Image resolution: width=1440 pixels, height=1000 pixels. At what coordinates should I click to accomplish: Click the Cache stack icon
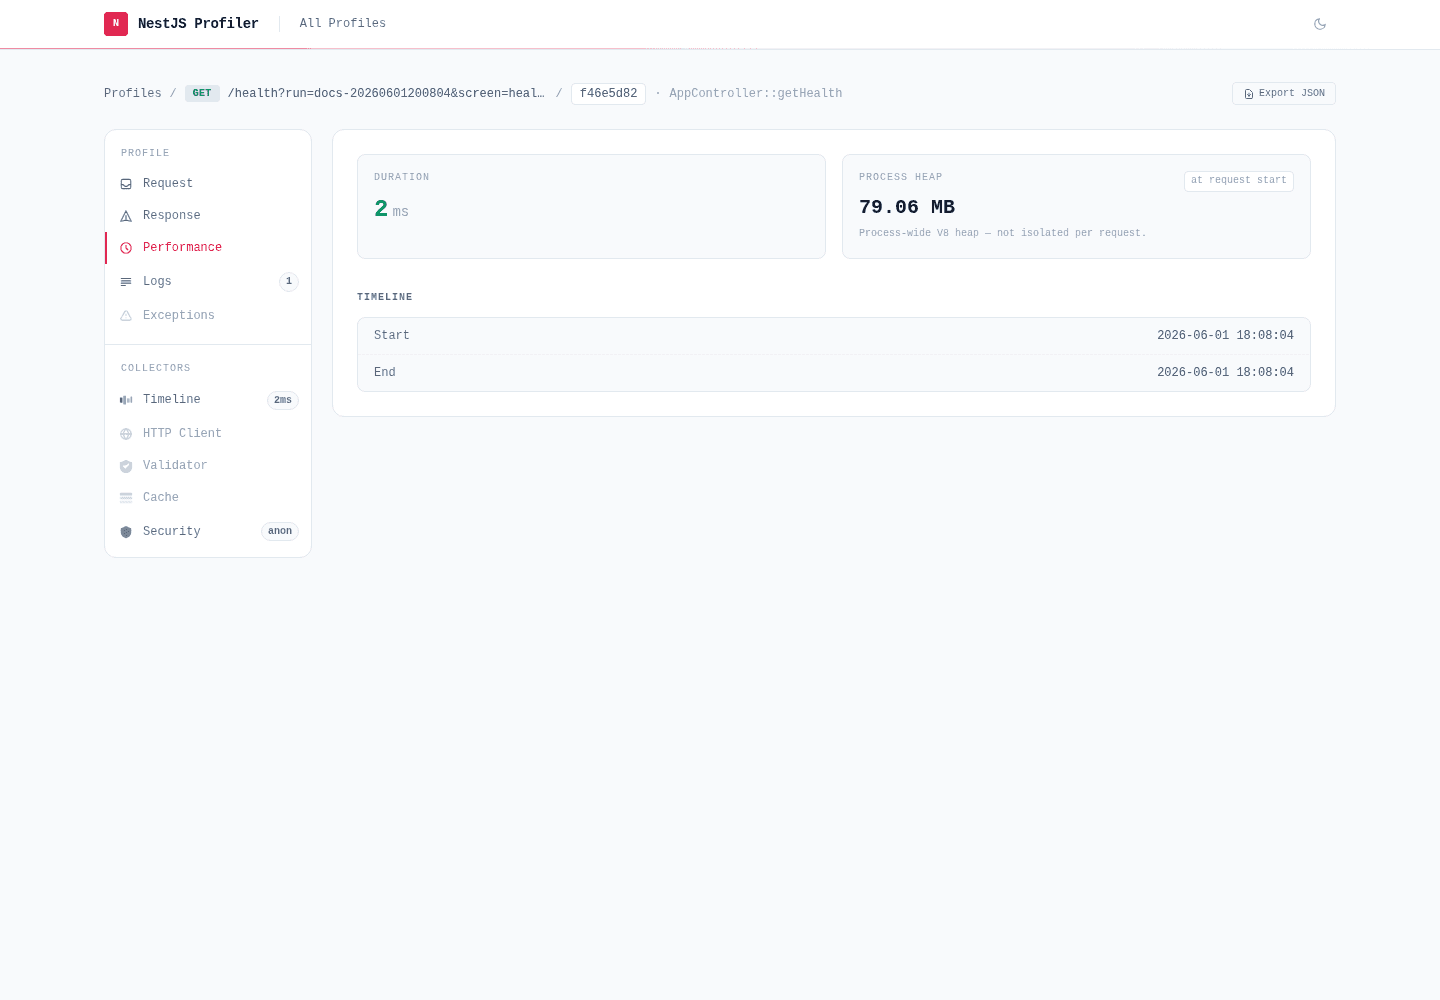pyautogui.click(x=126, y=498)
